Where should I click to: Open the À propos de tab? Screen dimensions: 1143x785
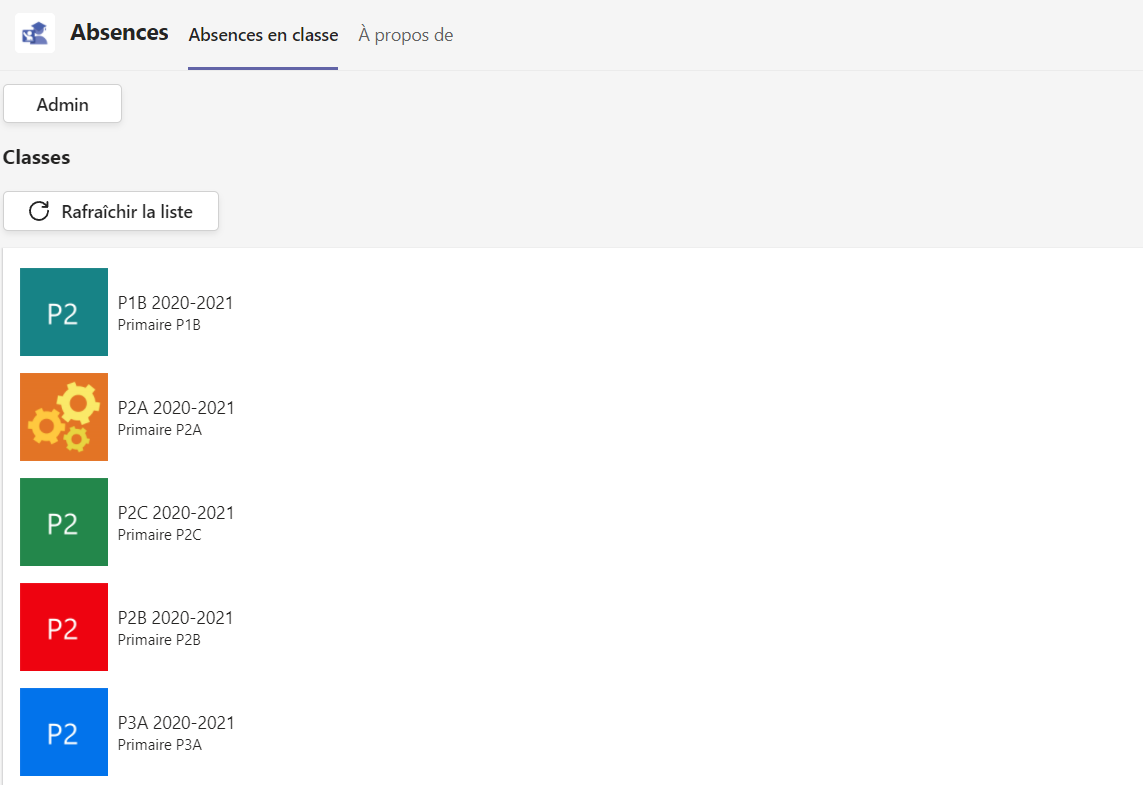point(405,35)
